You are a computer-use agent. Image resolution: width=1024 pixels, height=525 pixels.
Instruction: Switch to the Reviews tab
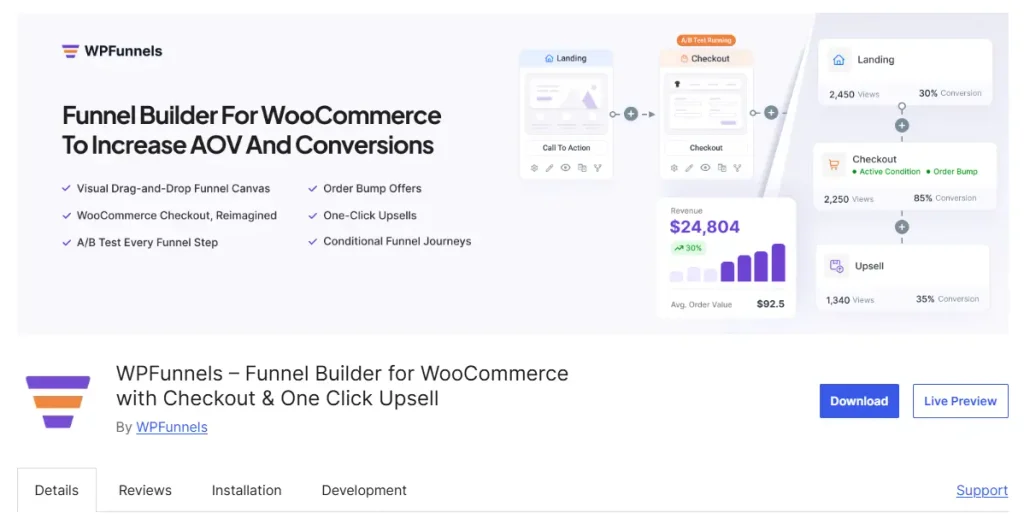coord(145,490)
